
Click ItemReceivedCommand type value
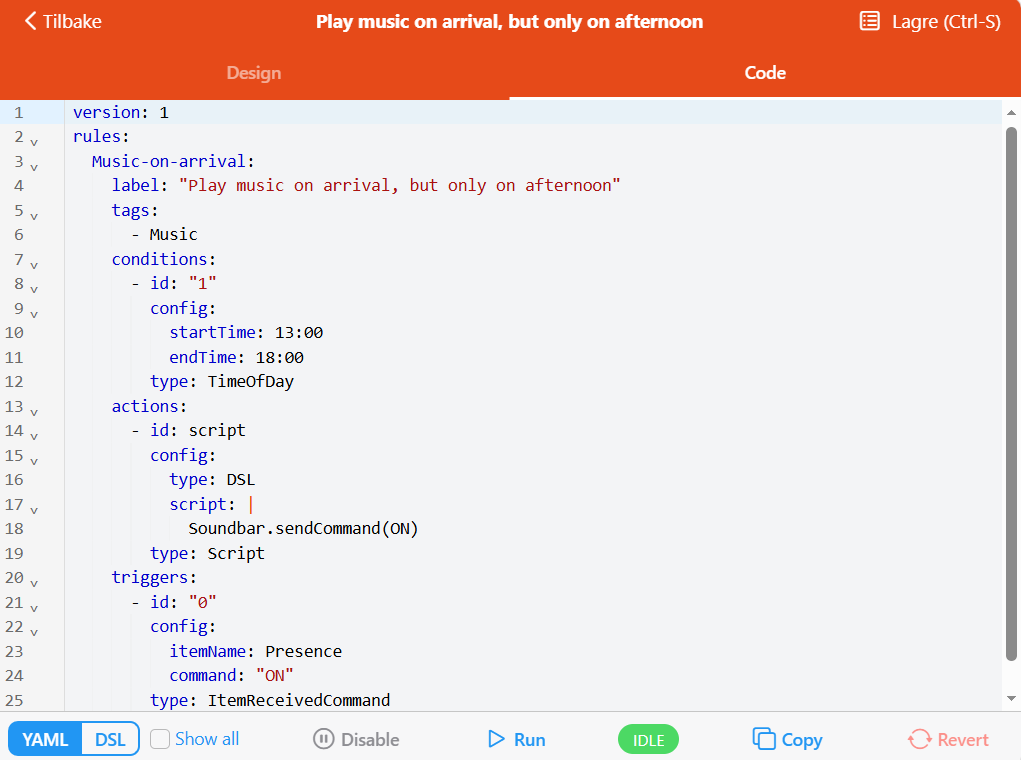pyautogui.click(x=299, y=701)
